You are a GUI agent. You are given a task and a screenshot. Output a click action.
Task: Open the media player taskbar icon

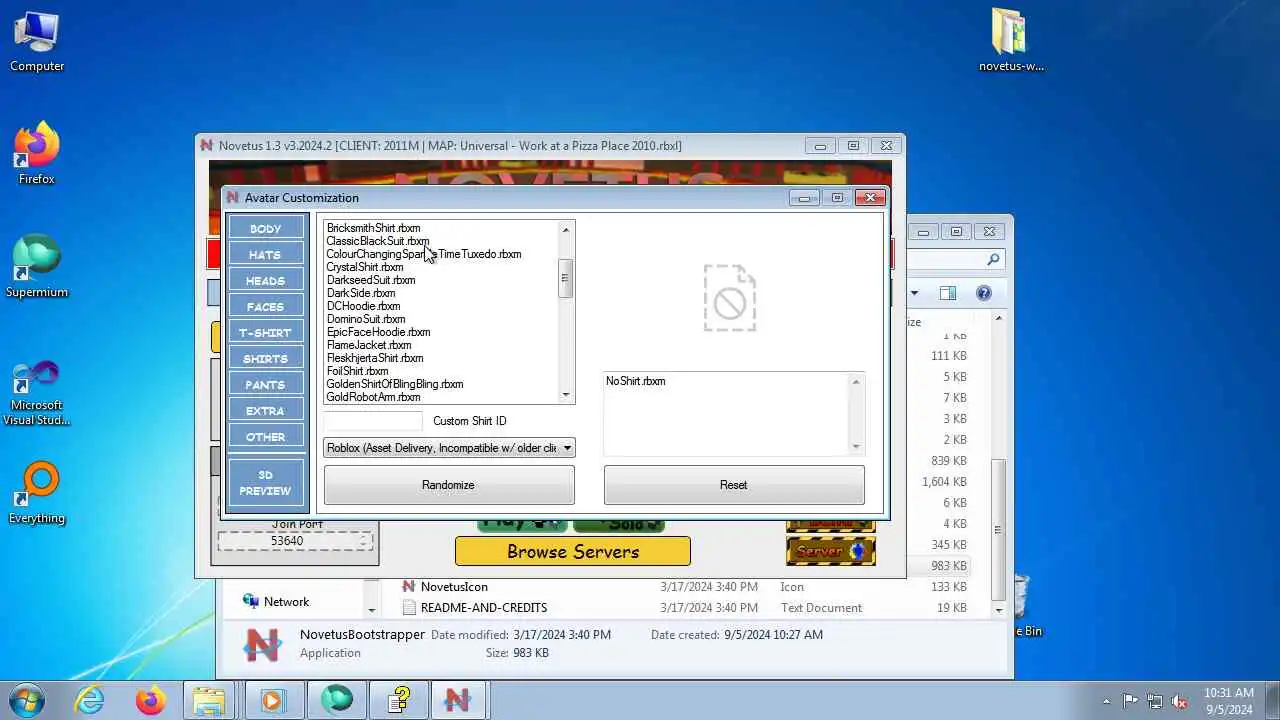pos(271,700)
